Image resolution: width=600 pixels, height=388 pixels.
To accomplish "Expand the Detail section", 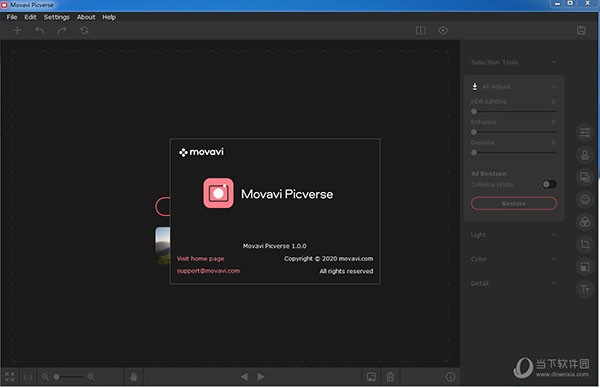I will coord(514,283).
